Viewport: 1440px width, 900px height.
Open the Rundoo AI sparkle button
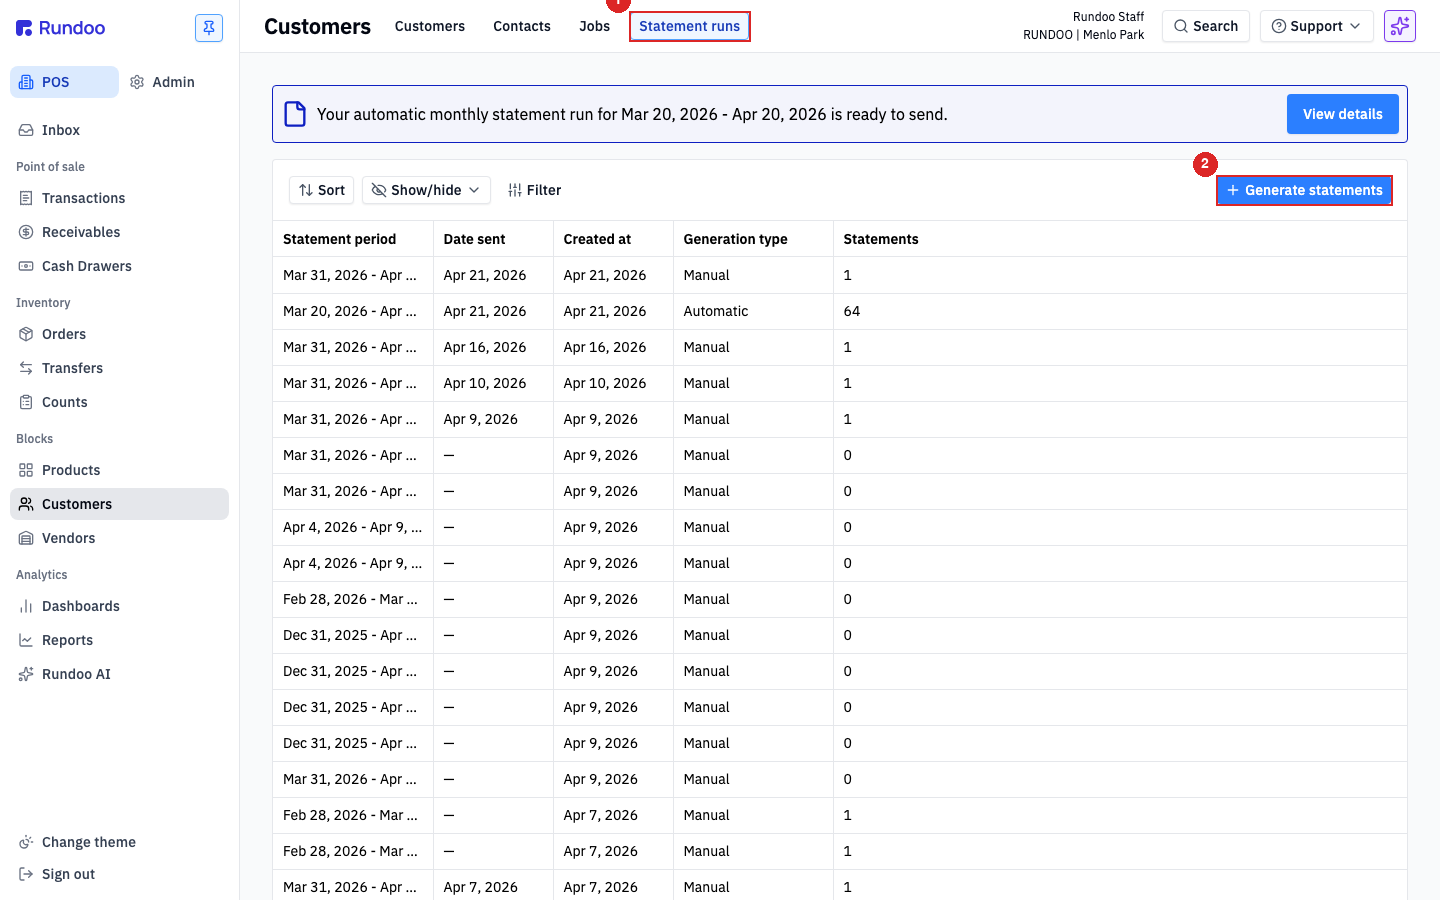coord(1400,26)
